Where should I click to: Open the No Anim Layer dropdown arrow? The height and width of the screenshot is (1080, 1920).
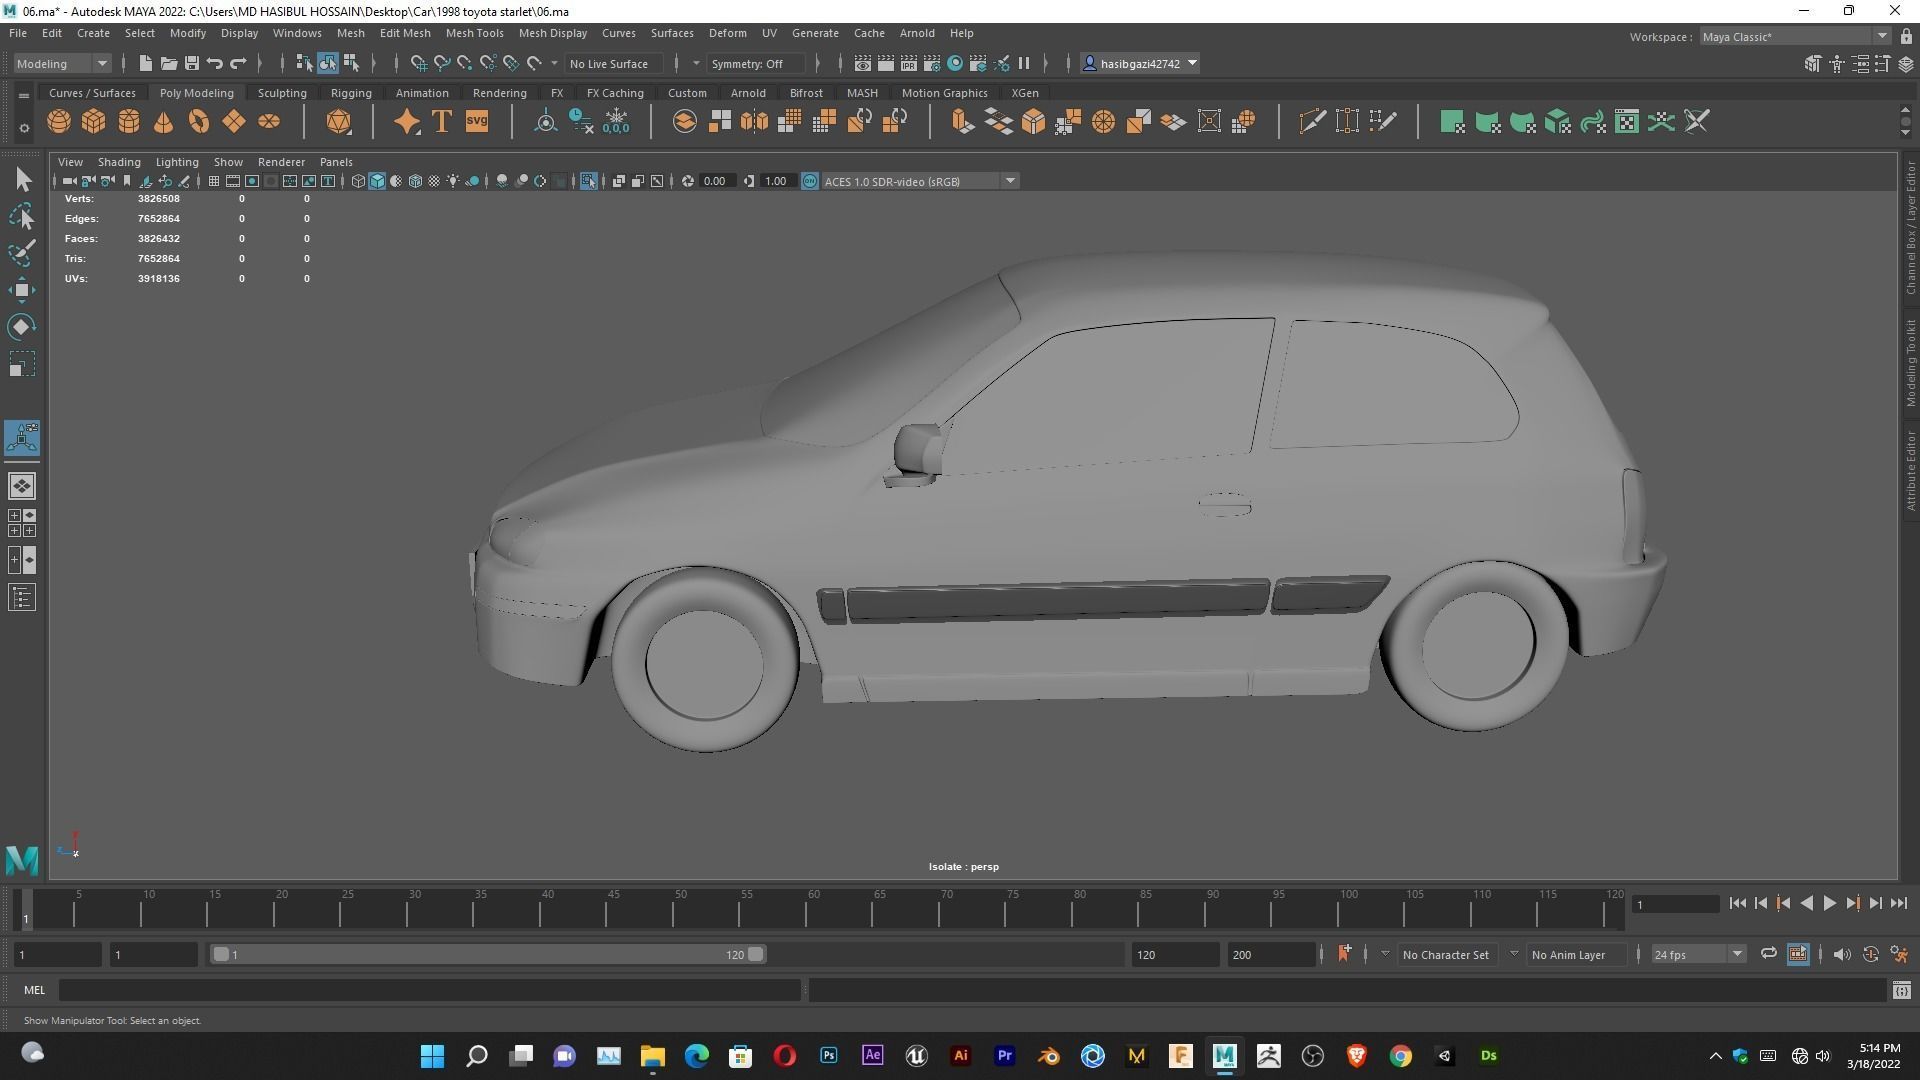click(x=1514, y=954)
